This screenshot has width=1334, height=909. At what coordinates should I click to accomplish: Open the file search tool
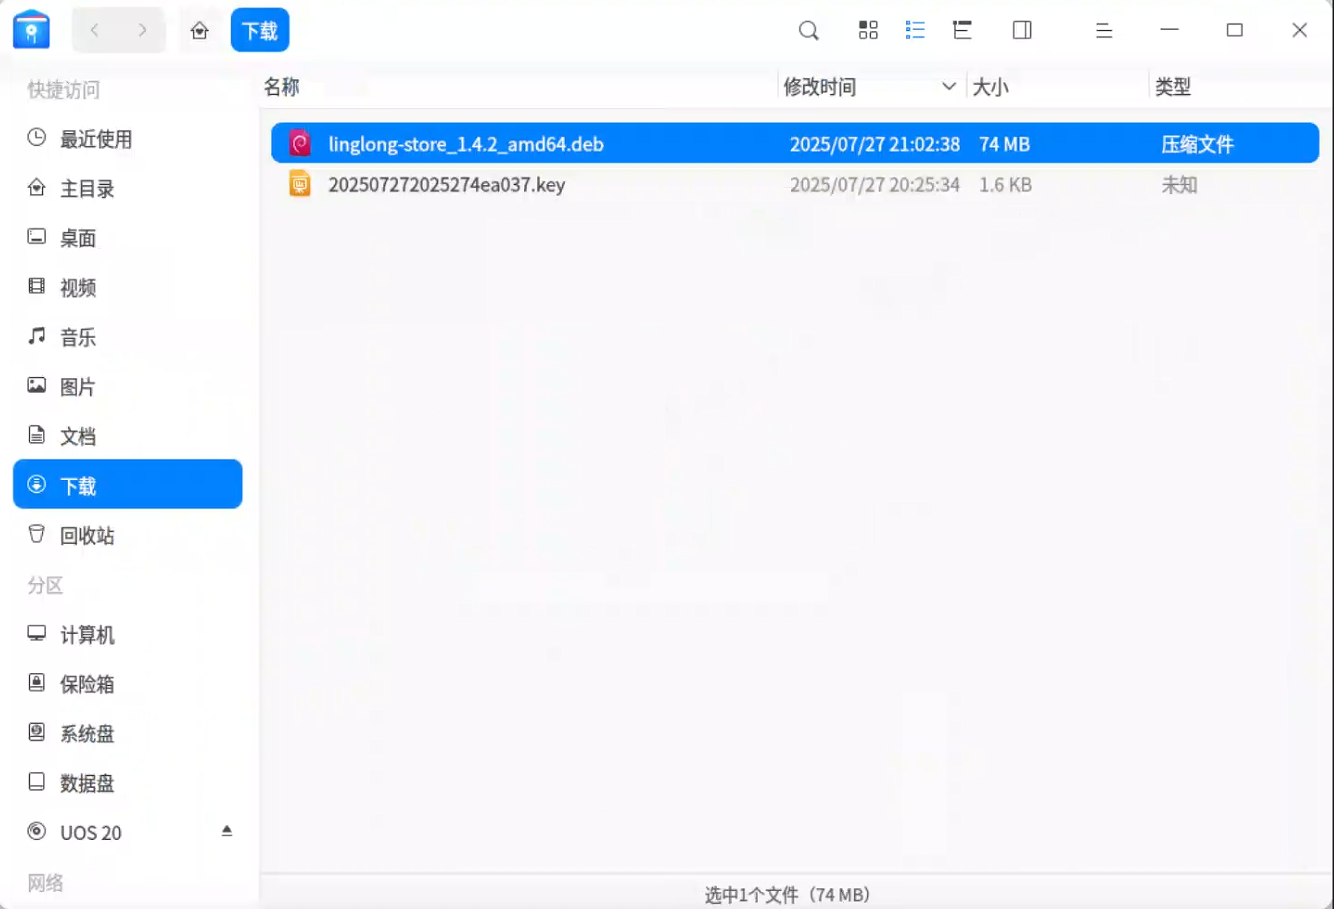click(x=808, y=30)
